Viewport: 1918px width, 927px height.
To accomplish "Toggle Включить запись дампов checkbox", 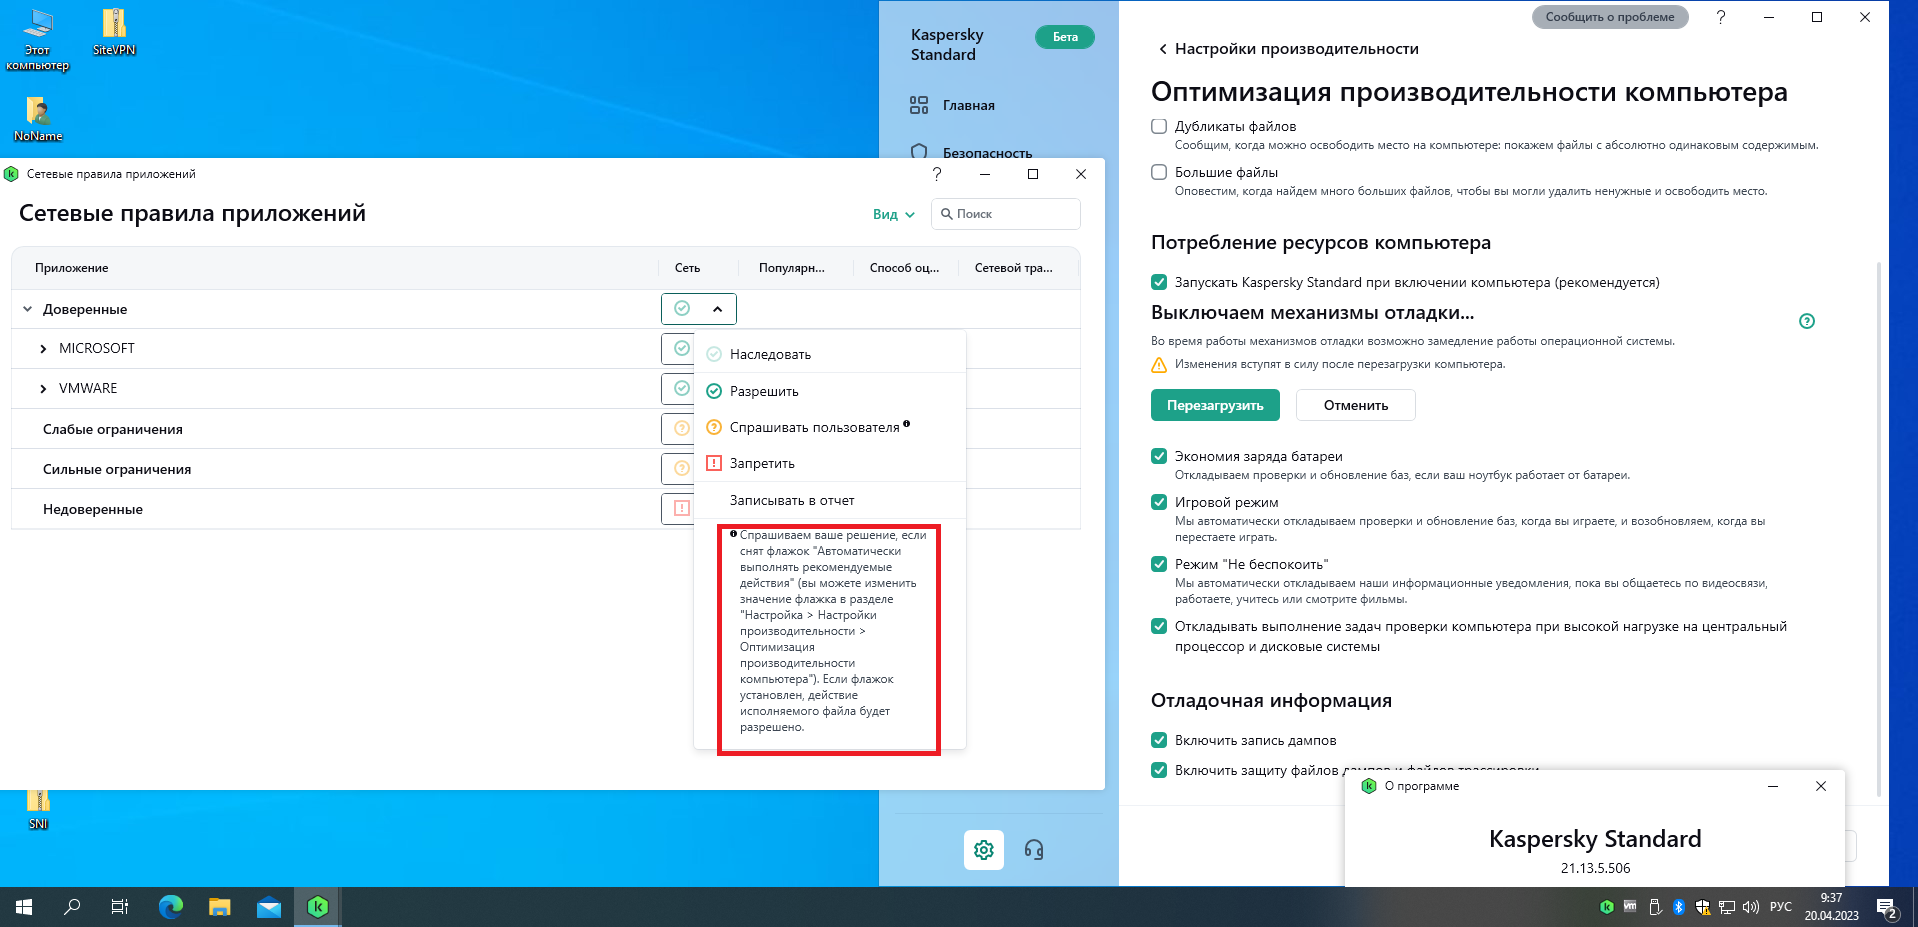I will (x=1159, y=740).
